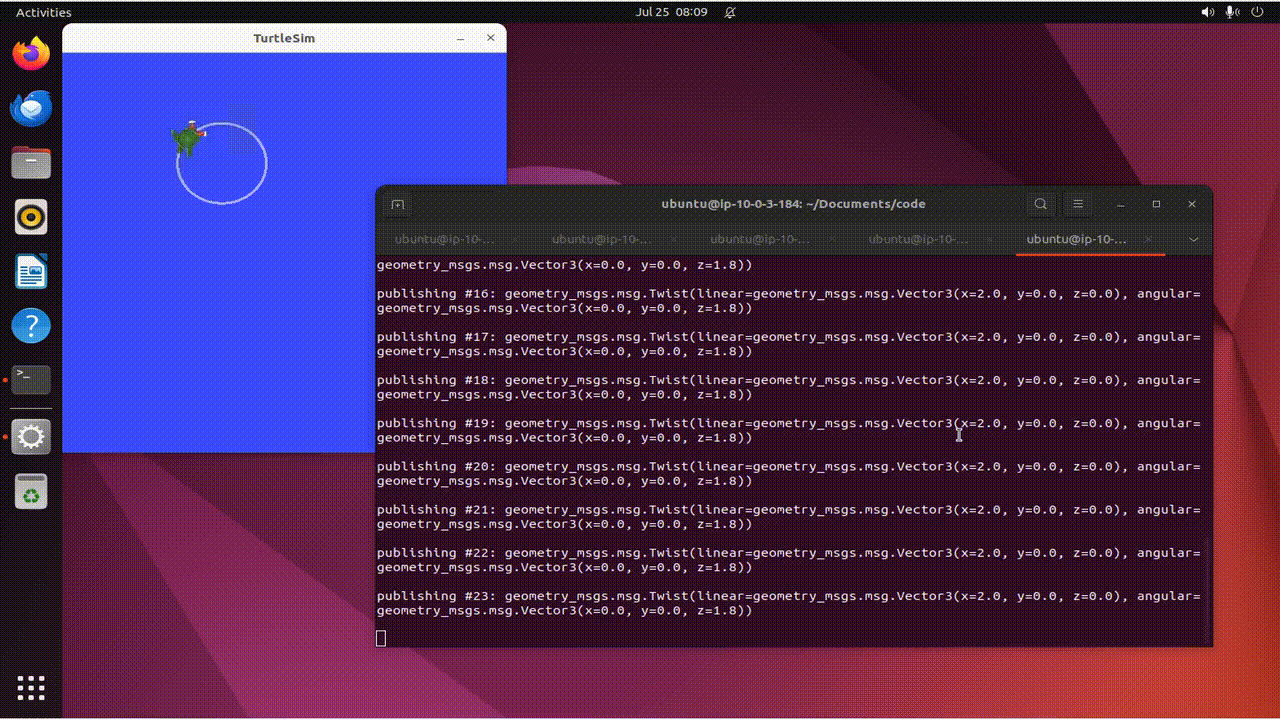Show all applications grid
Viewport: 1280px width, 720px height.
click(31, 688)
